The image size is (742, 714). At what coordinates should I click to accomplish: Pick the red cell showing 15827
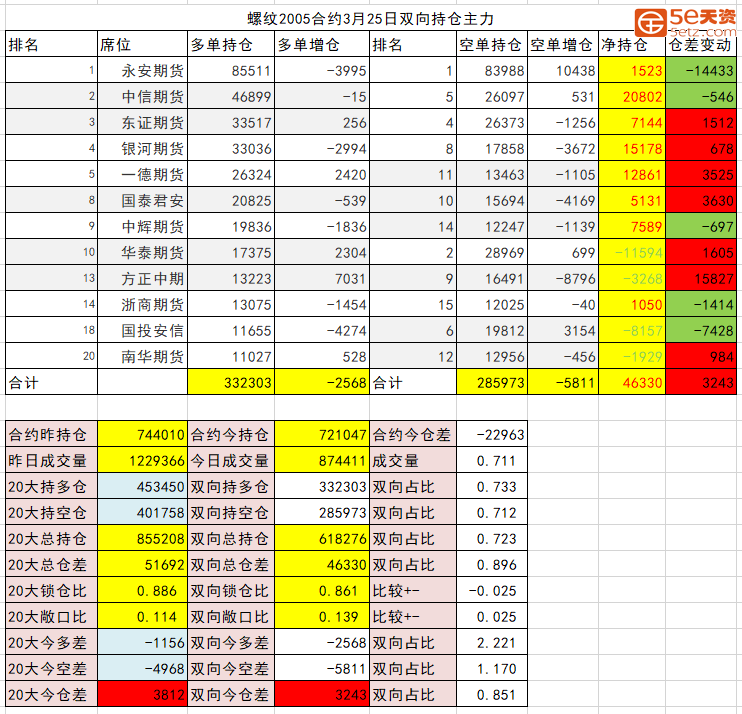click(x=700, y=278)
